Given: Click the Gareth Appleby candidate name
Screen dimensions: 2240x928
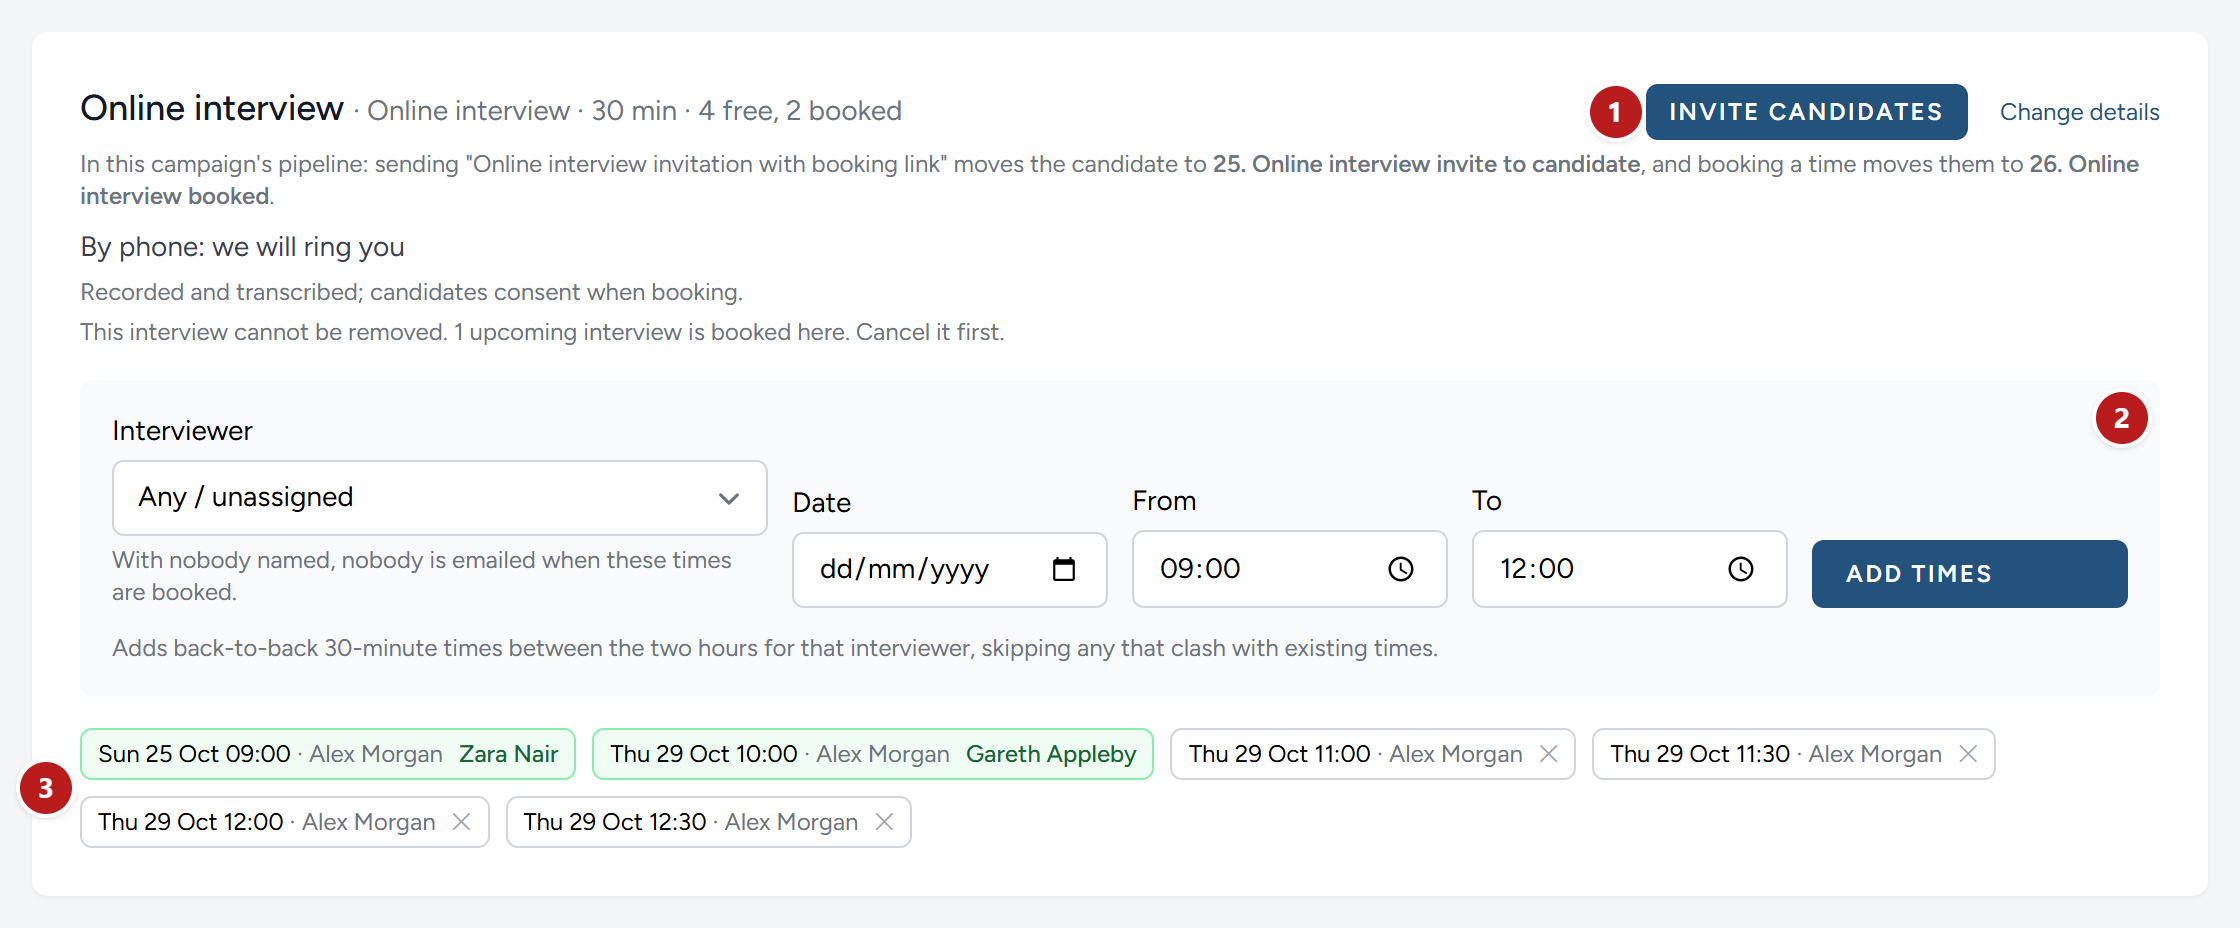Looking at the screenshot, I should (x=1051, y=754).
